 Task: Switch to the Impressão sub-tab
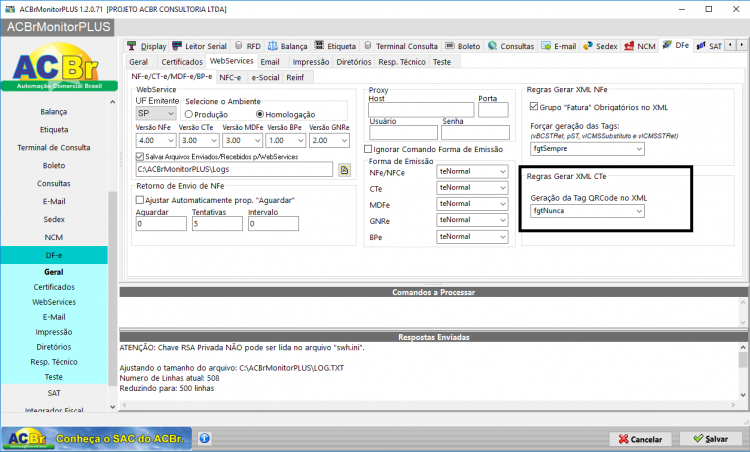(311, 62)
